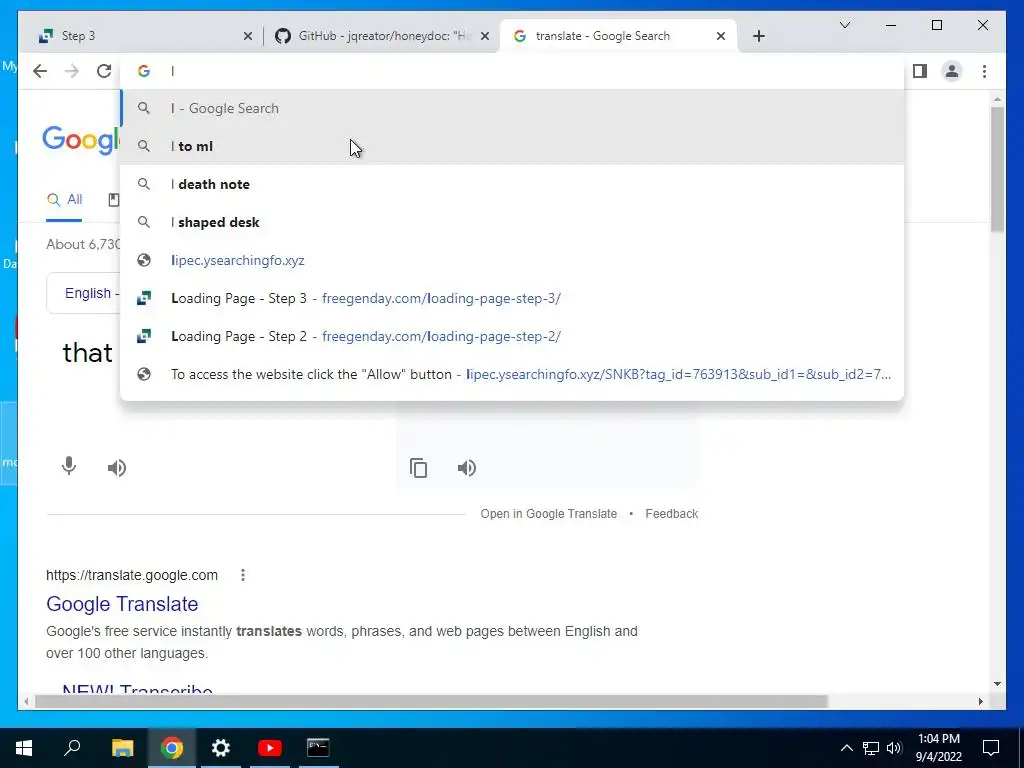Go back with the browser back arrow
The width and height of the screenshot is (1024, 768).
point(40,71)
